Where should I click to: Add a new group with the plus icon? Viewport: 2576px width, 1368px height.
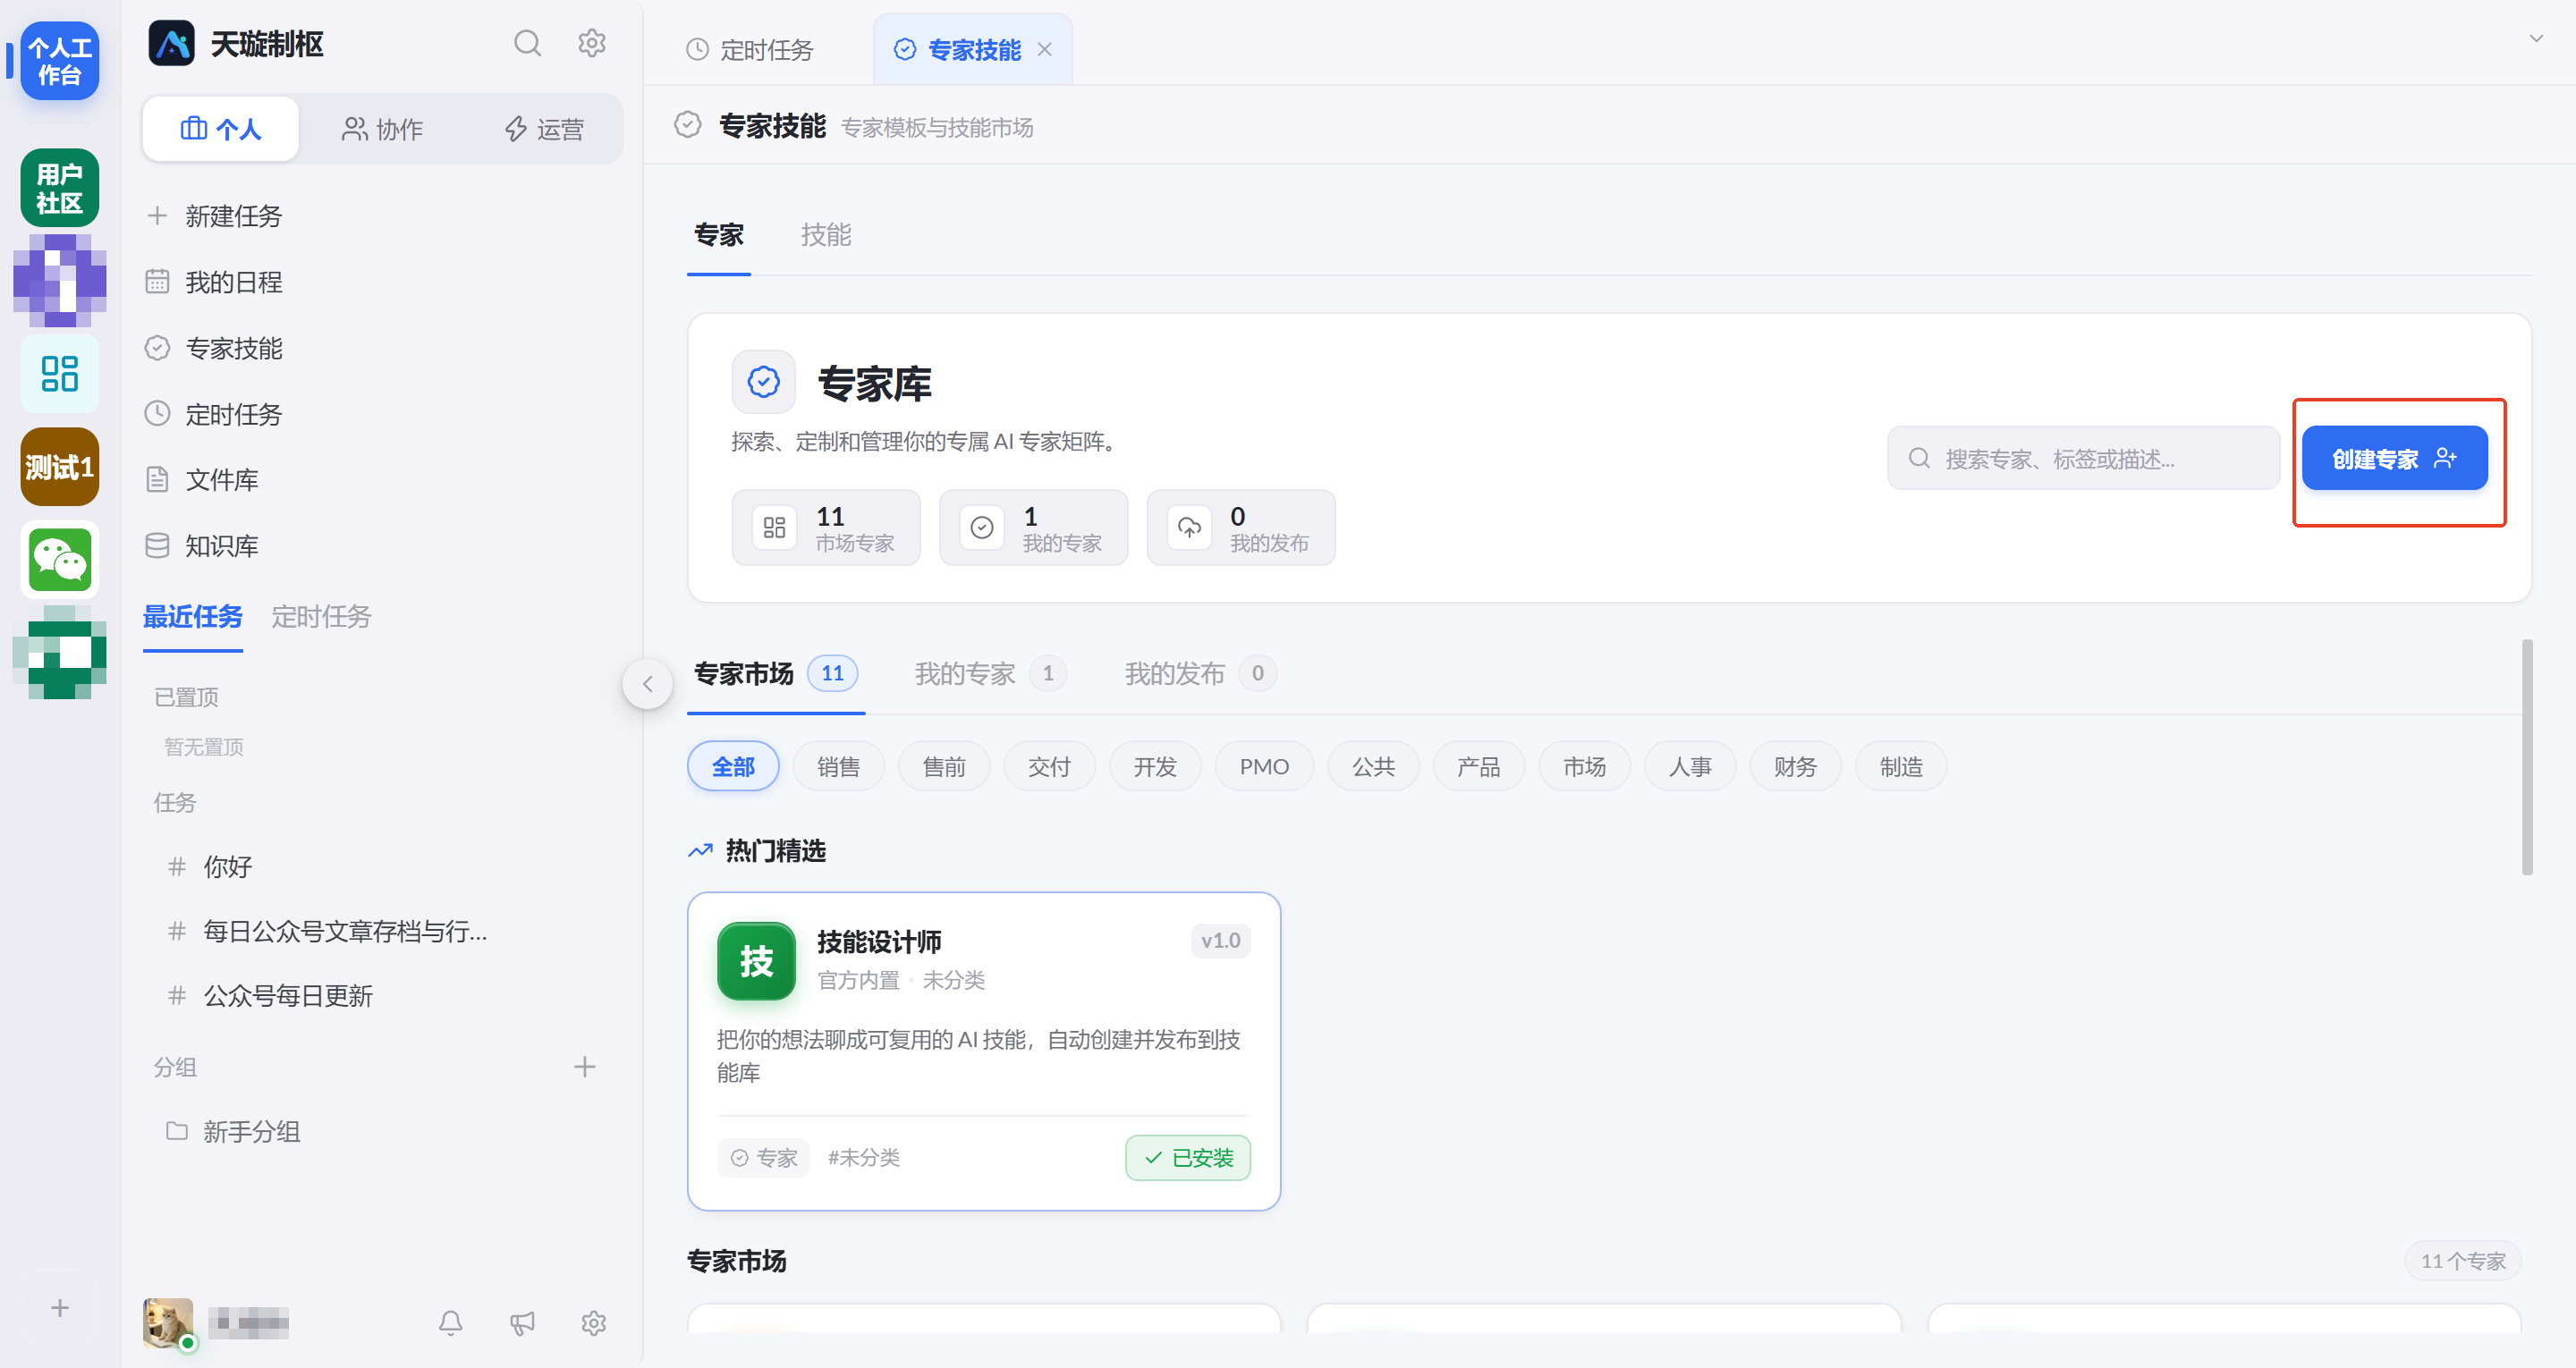(585, 1067)
